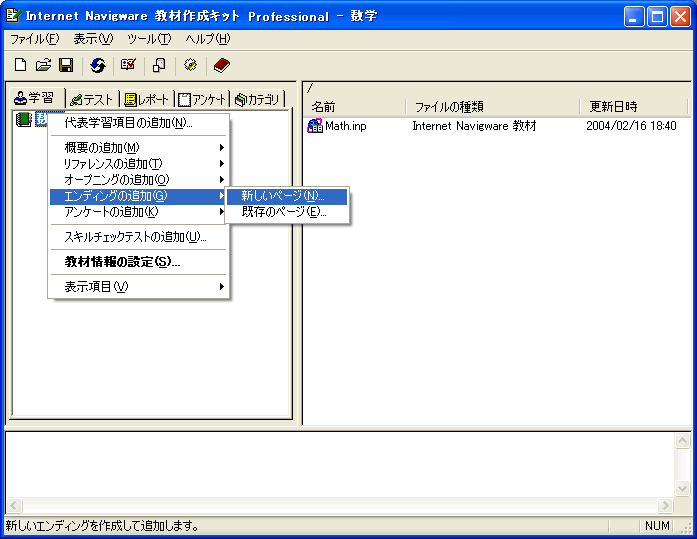Click the yellow gear toolbar icon
This screenshot has width=697, height=539.
[x=190, y=65]
